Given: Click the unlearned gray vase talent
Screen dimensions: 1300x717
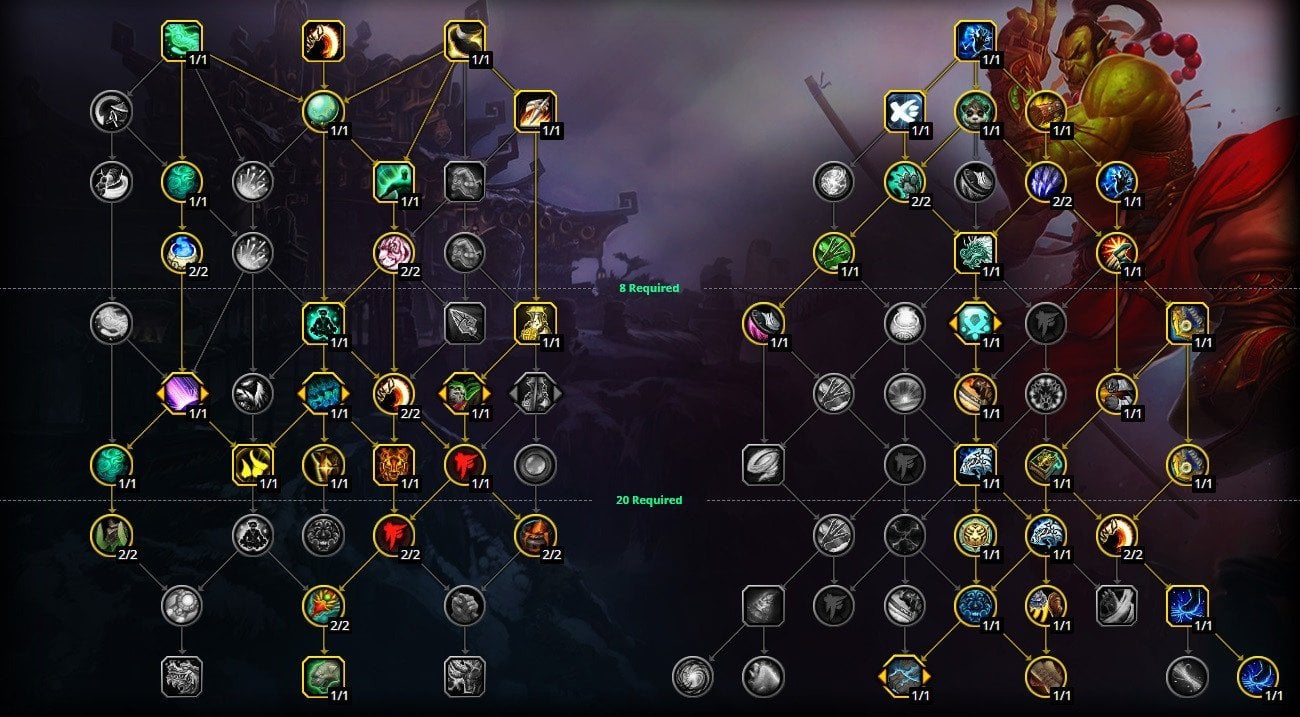Looking at the screenshot, I should click(905, 323).
